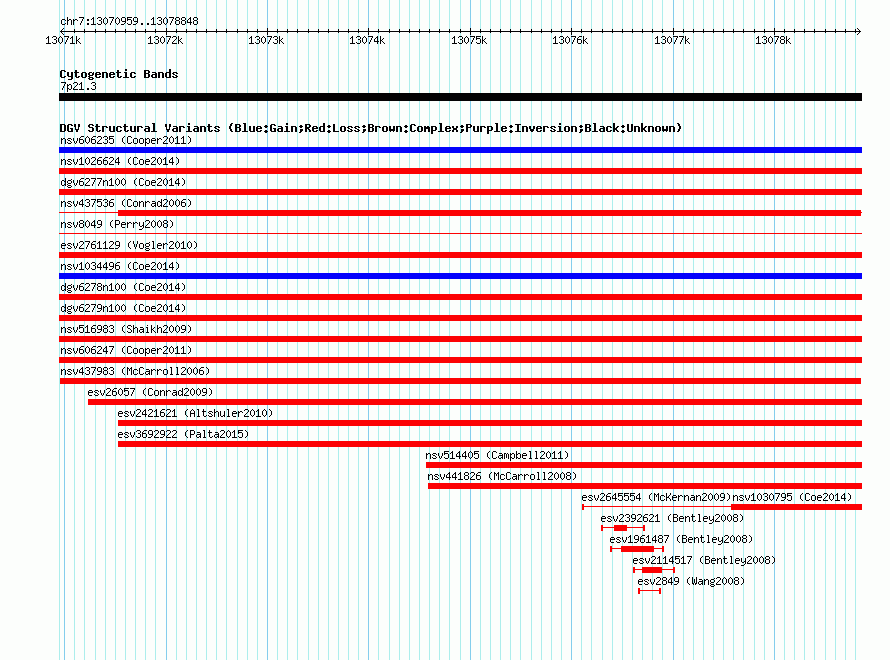The height and width of the screenshot is (660, 890).
Task: Open variant dgv6279n100 (Coe2014) label
Action: click(123, 308)
